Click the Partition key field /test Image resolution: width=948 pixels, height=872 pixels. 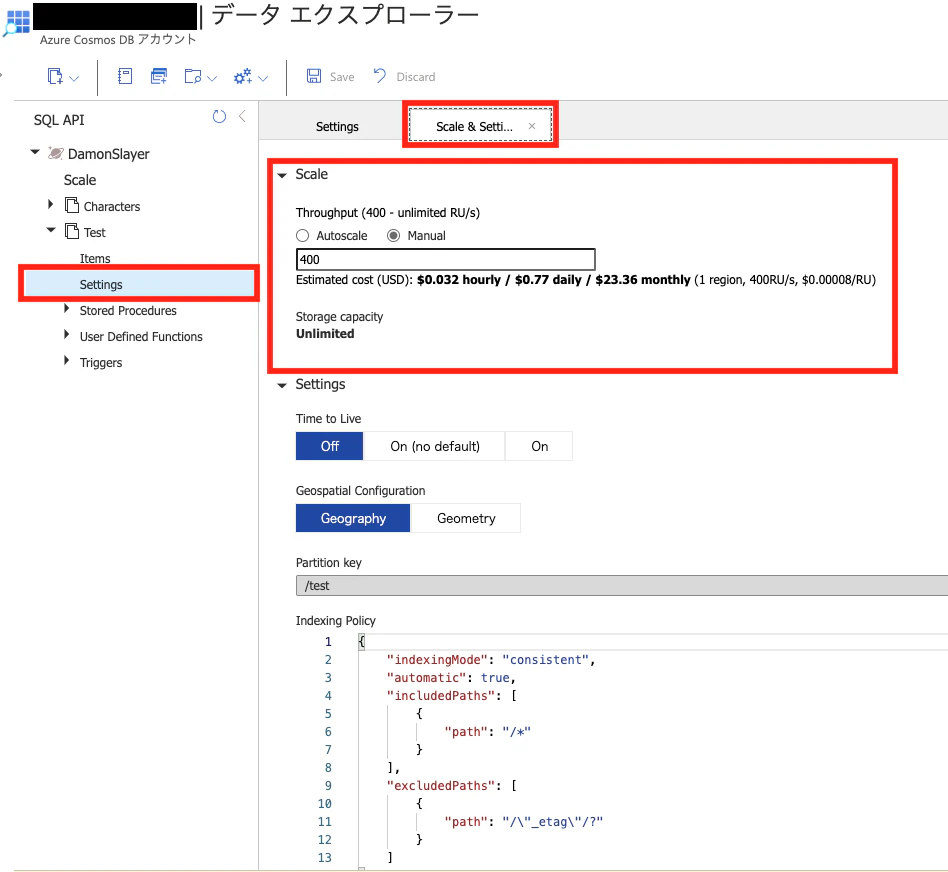tap(622, 585)
